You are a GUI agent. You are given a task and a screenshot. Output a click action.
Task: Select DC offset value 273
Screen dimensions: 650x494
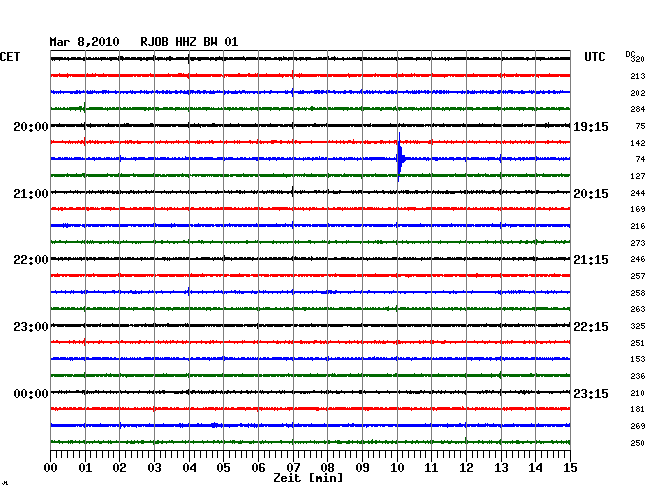638,243
